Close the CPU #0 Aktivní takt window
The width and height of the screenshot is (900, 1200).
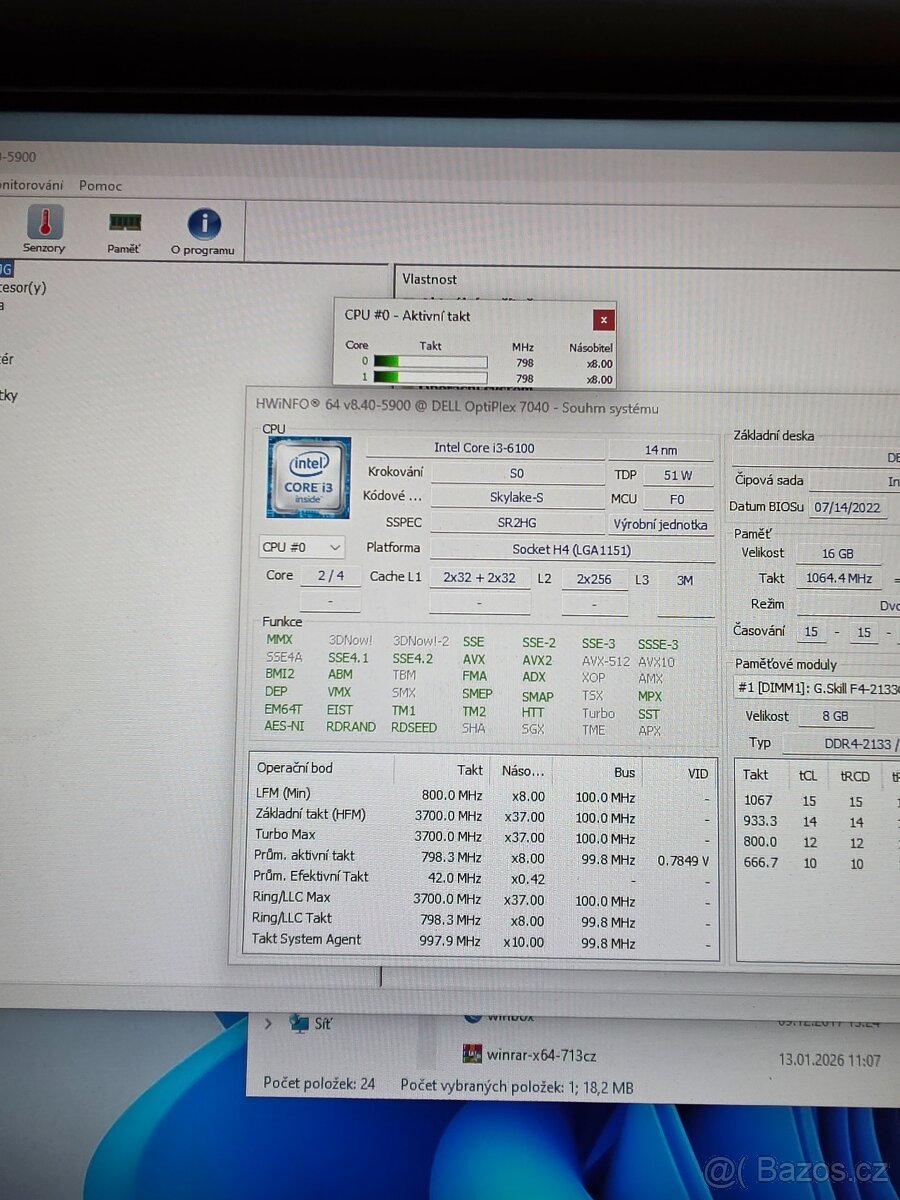[603, 320]
